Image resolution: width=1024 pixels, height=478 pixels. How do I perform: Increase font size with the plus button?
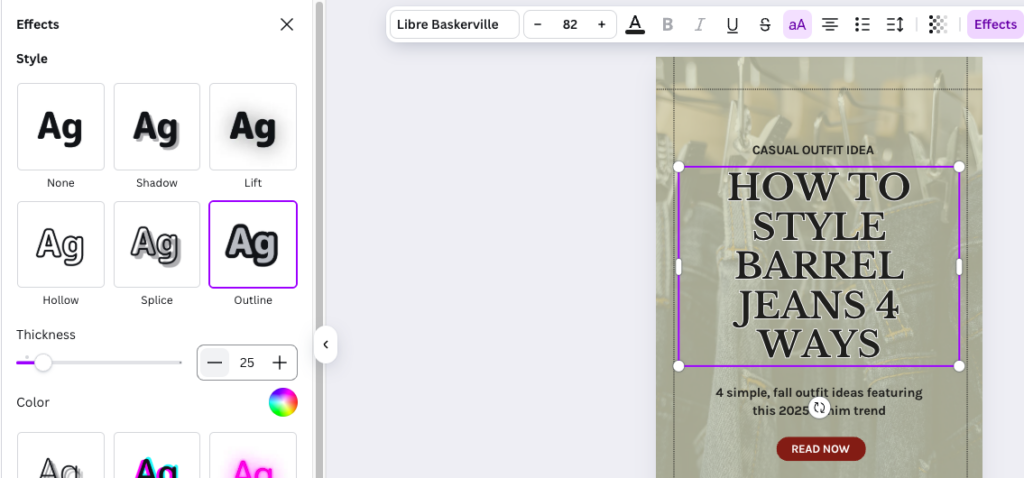click(x=601, y=24)
